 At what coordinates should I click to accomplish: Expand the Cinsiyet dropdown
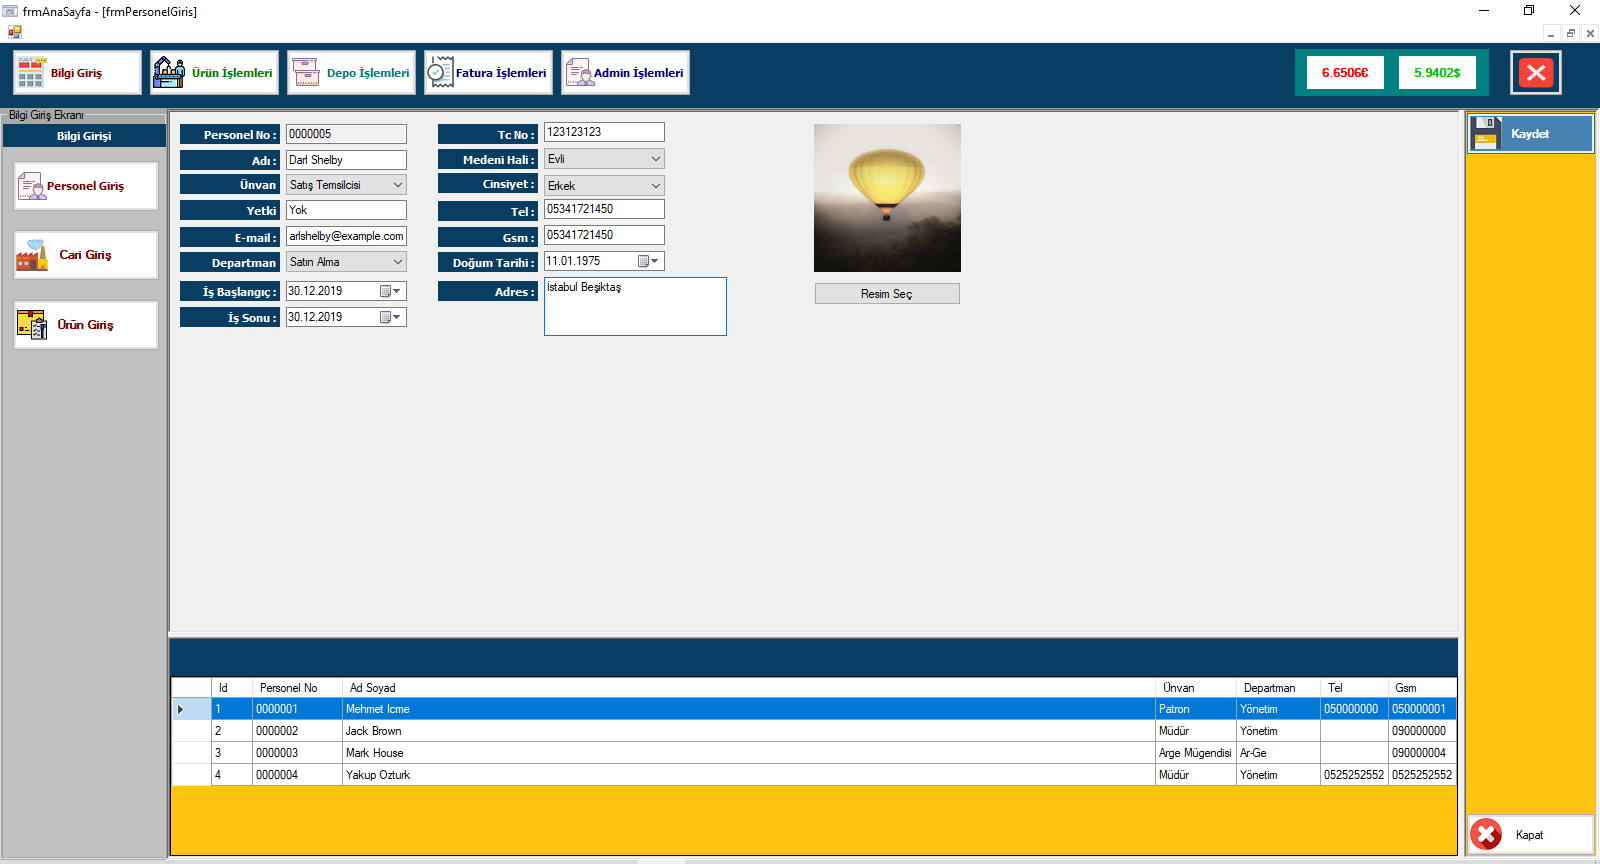(x=656, y=186)
